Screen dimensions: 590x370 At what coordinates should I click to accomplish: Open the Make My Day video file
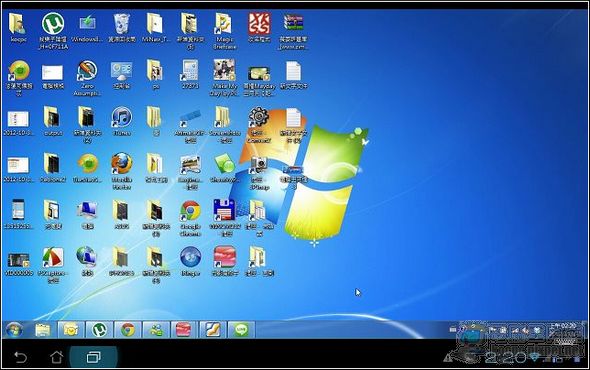click(x=224, y=71)
